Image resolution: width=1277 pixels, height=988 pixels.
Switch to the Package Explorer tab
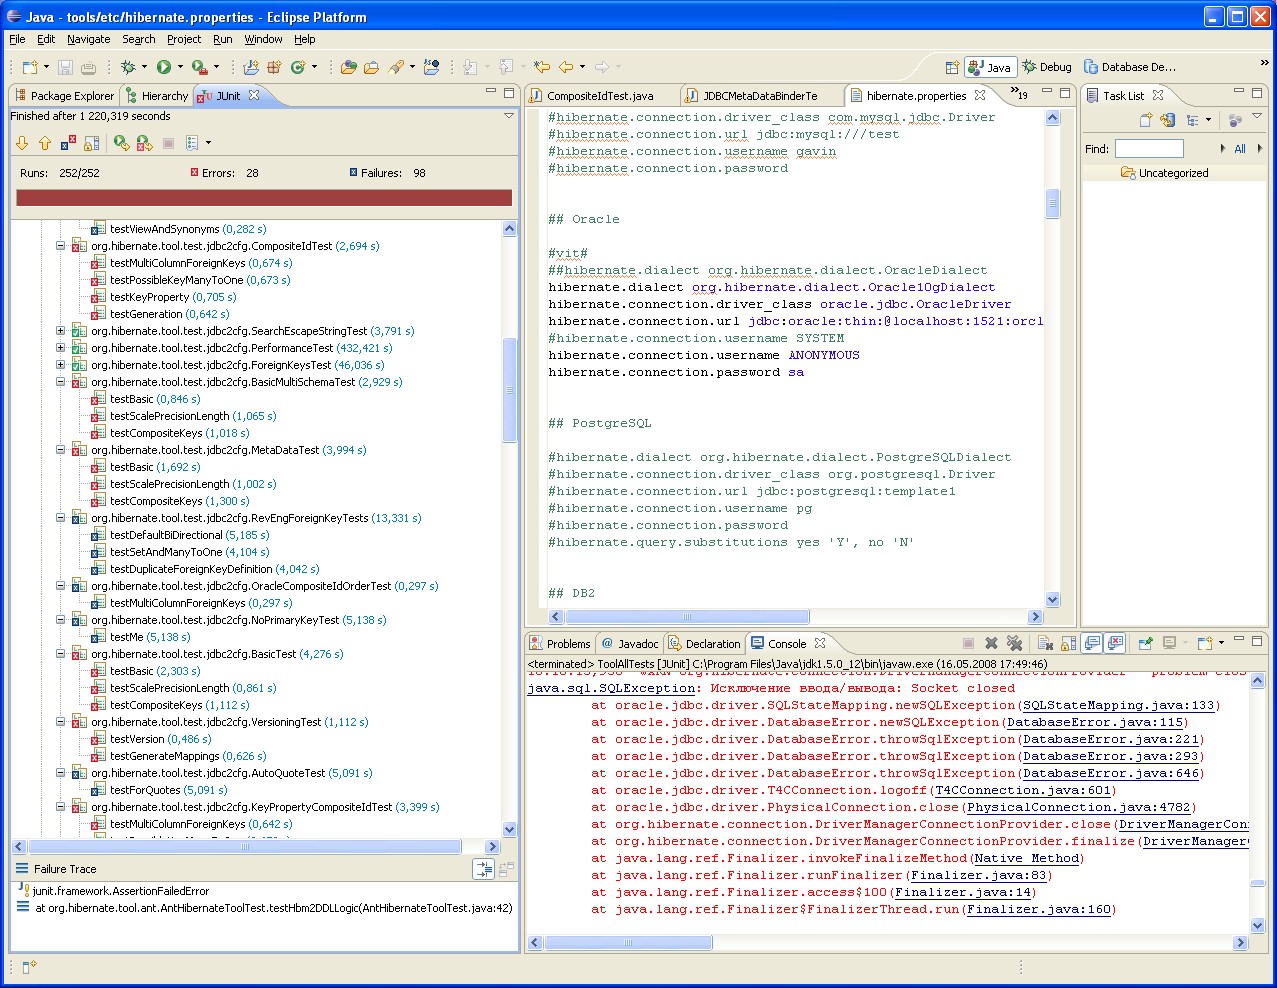tap(64, 96)
